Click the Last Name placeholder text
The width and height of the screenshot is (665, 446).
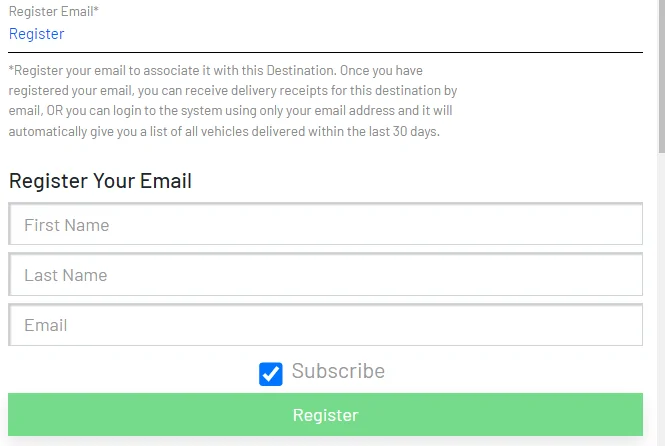click(x=66, y=275)
